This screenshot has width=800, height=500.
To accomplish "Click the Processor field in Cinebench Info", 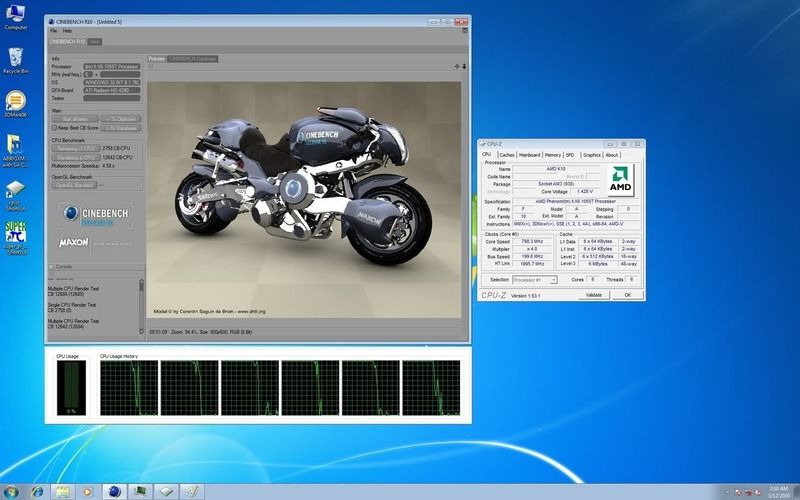I will (x=112, y=66).
